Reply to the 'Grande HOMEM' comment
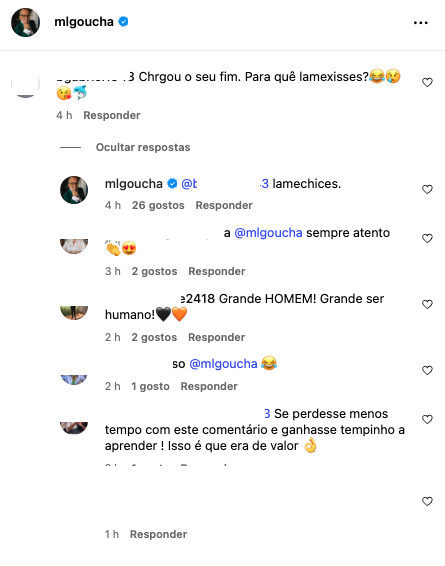This screenshot has width=445, height=566. coord(217,337)
